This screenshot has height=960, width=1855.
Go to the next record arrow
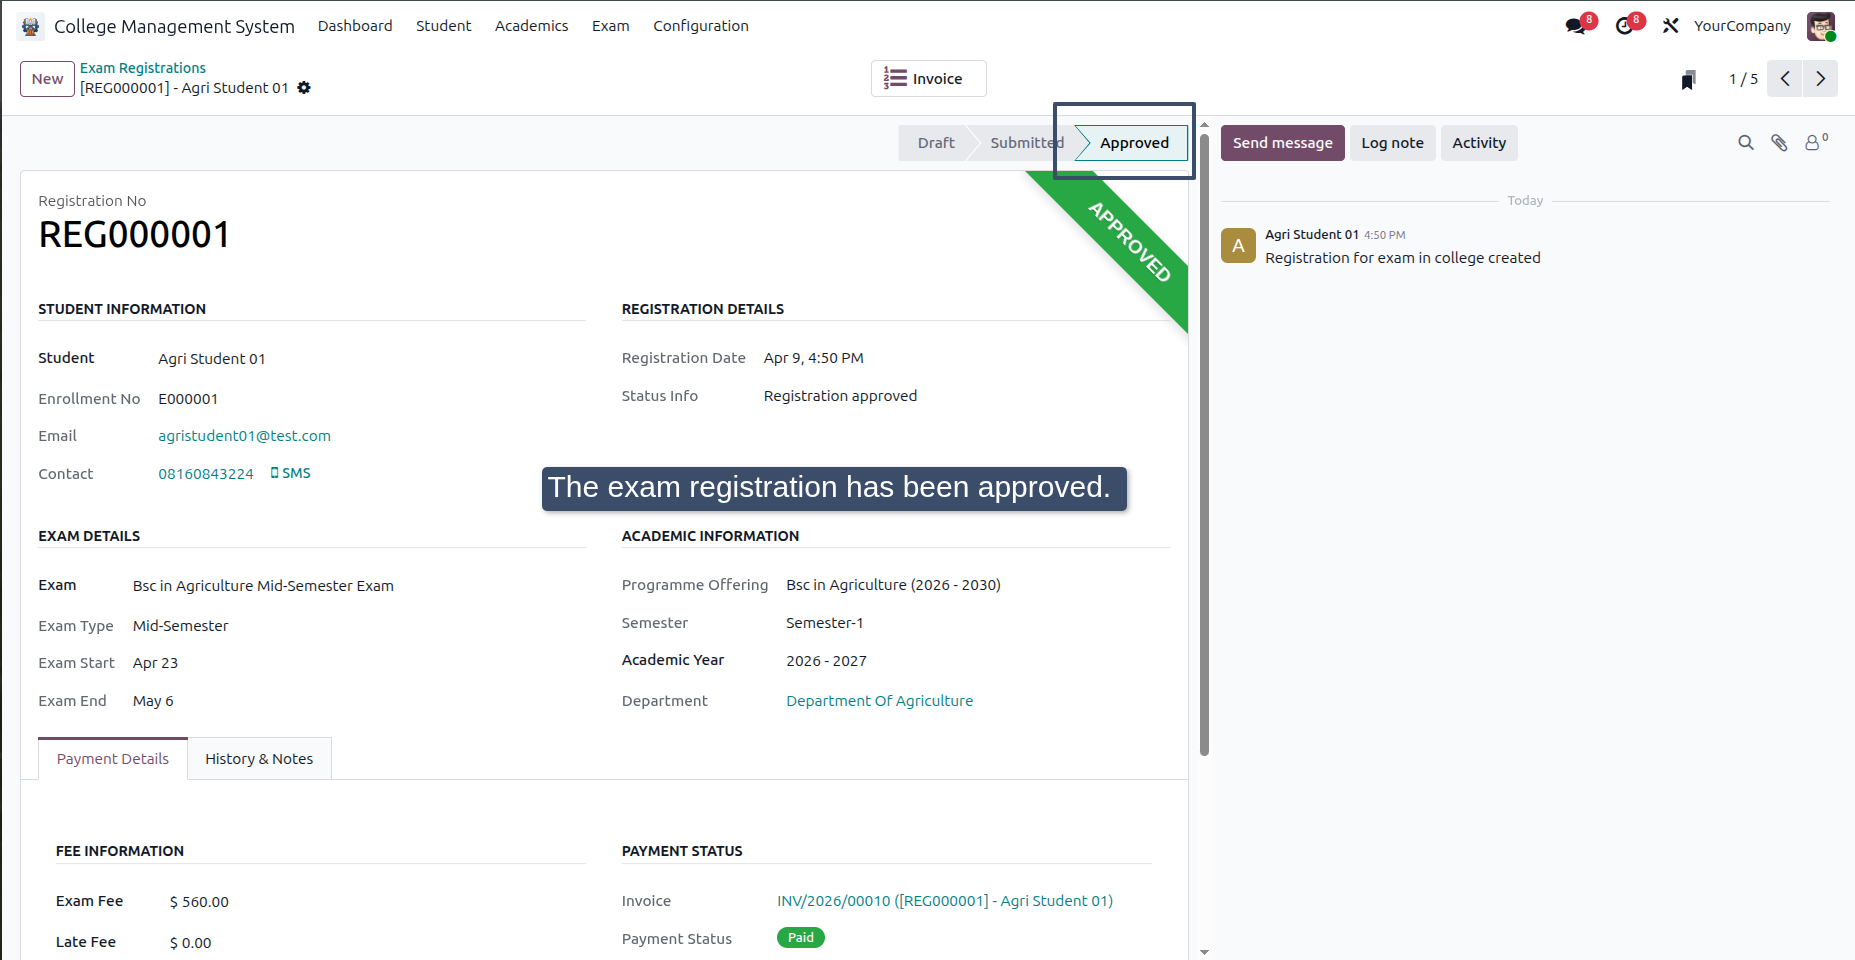[1820, 79]
